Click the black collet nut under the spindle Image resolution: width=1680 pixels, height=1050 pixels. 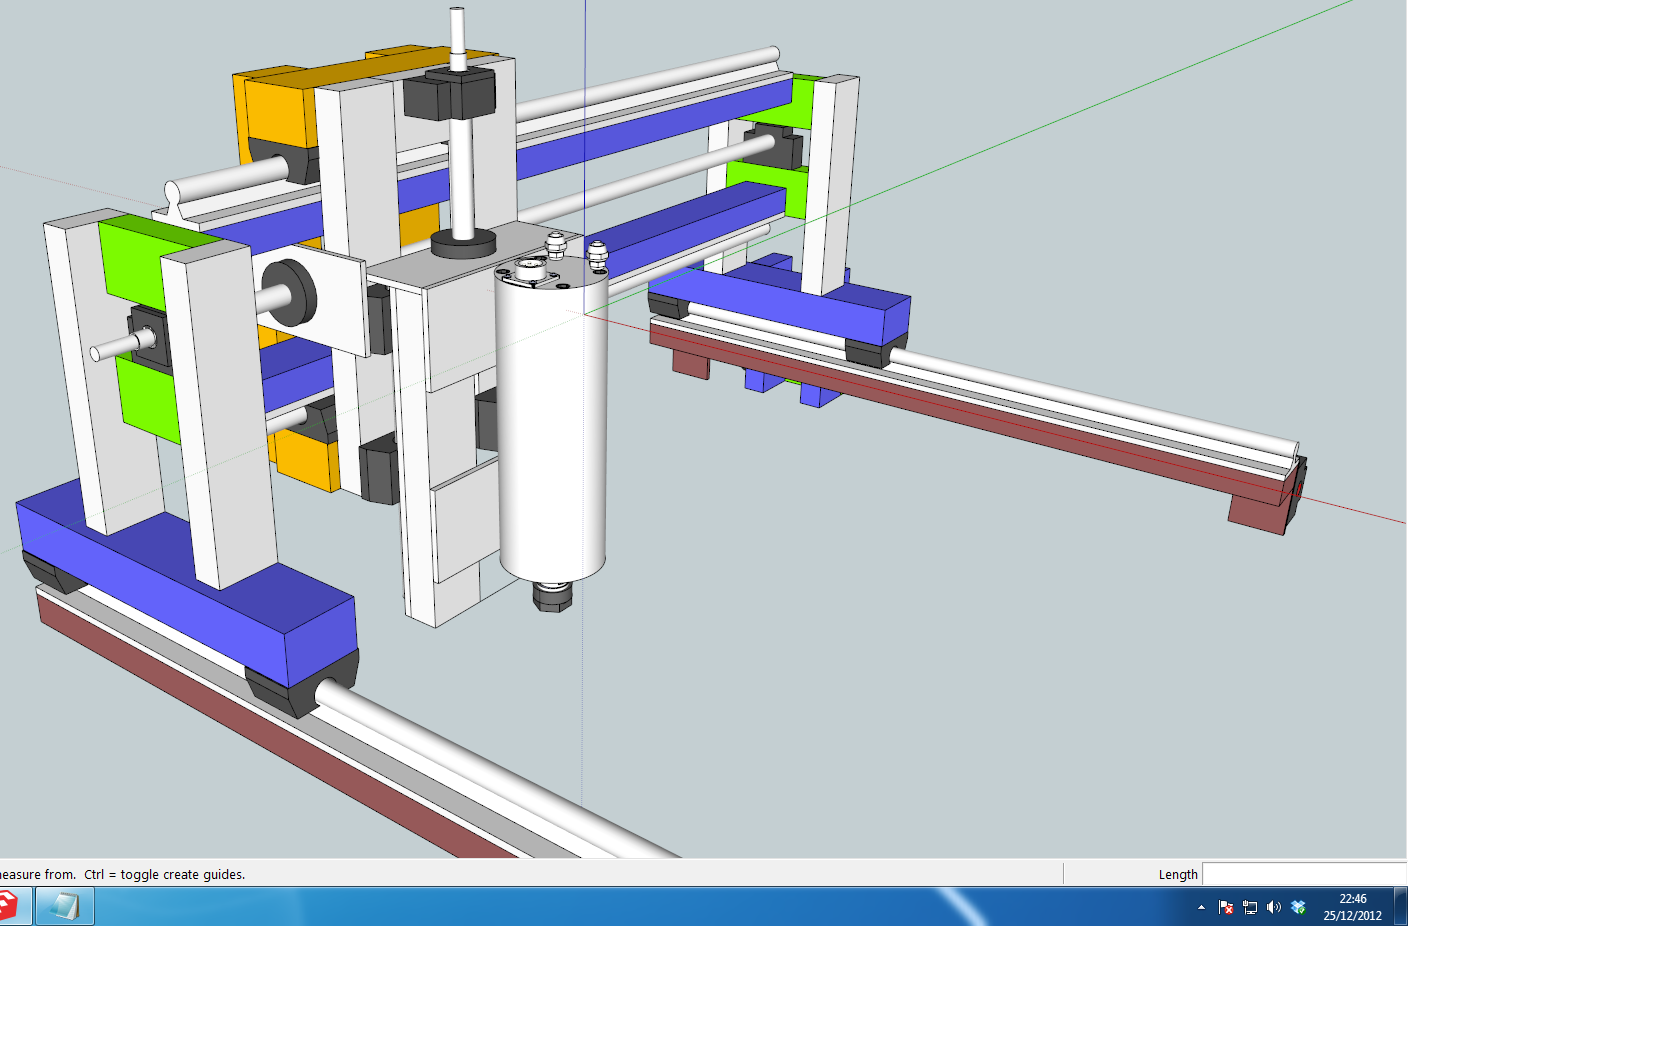(x=551, y=597)
